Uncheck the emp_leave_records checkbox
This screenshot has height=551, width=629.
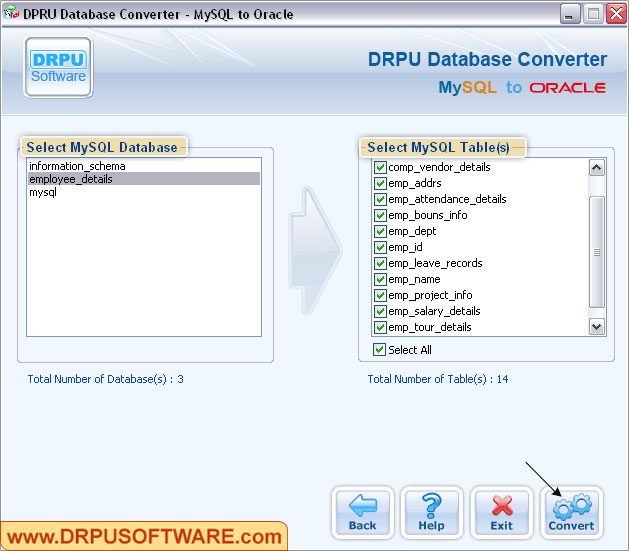(x=380, y=263)
